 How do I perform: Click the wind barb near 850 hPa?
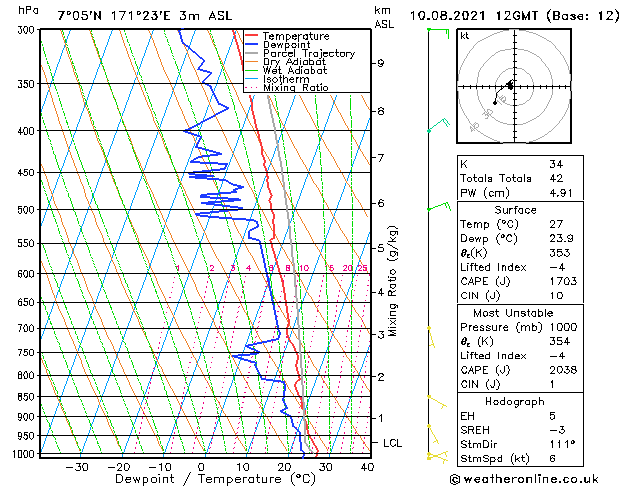[x=435, y=400]
